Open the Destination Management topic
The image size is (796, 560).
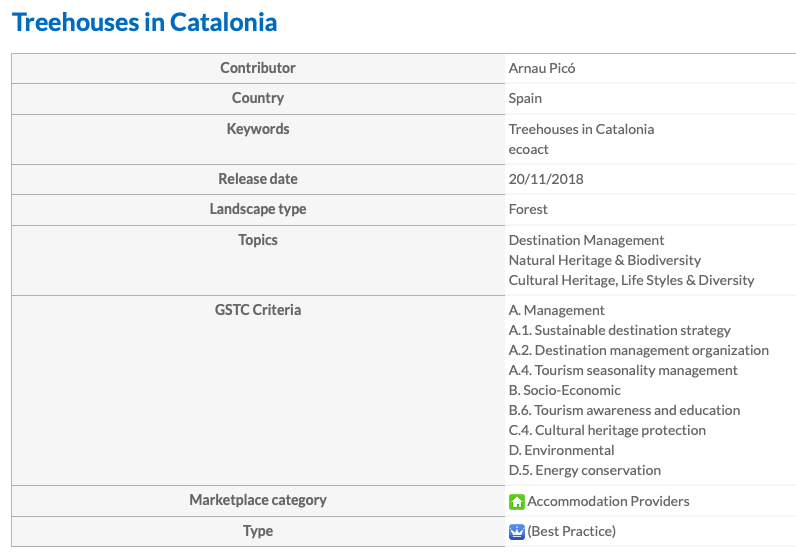coord(586,240)
